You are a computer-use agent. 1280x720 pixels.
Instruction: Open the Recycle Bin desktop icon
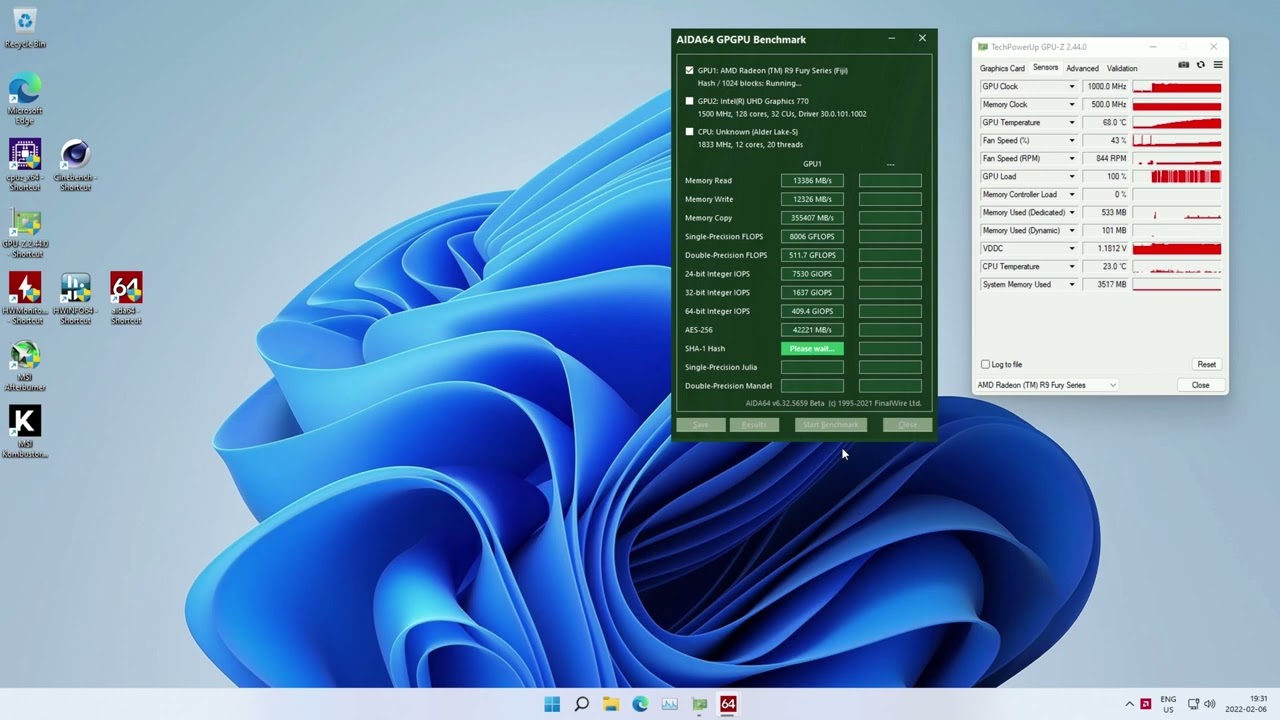coord(25,28)
